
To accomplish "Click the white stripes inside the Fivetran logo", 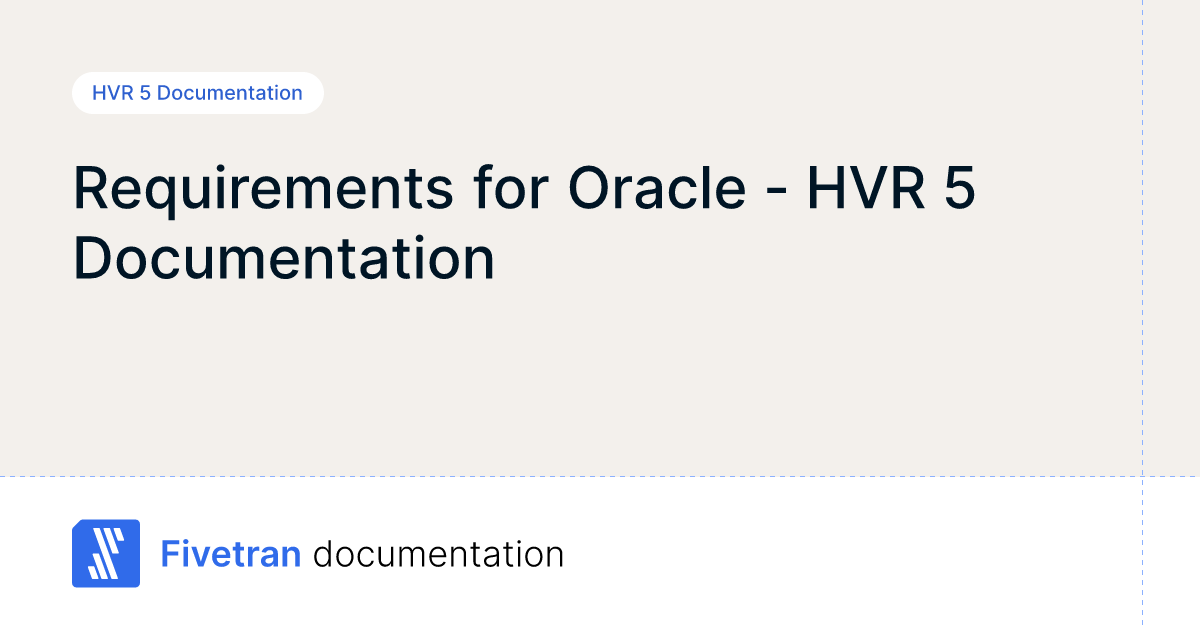I will pyautogui.click(x=105, y=554).
